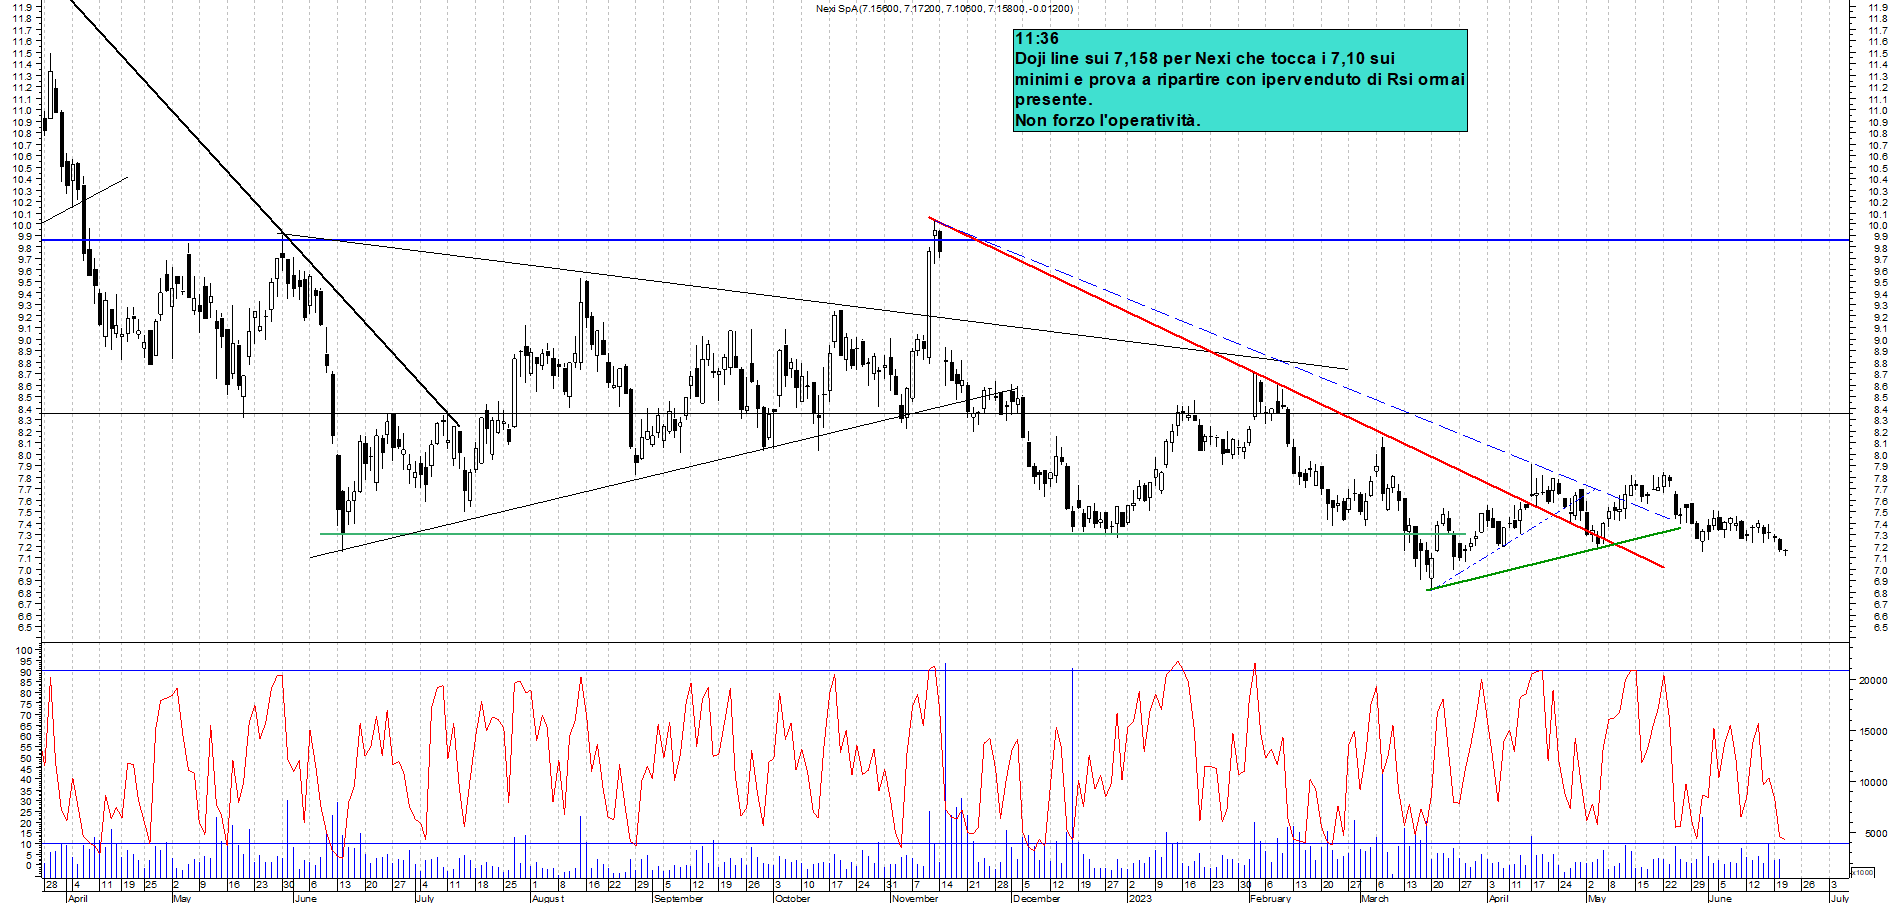Image resolution: width=1890 pixels, height=903 pixels.
Task: Click the '10000' volume axis label
Action: pos(1872,782)
